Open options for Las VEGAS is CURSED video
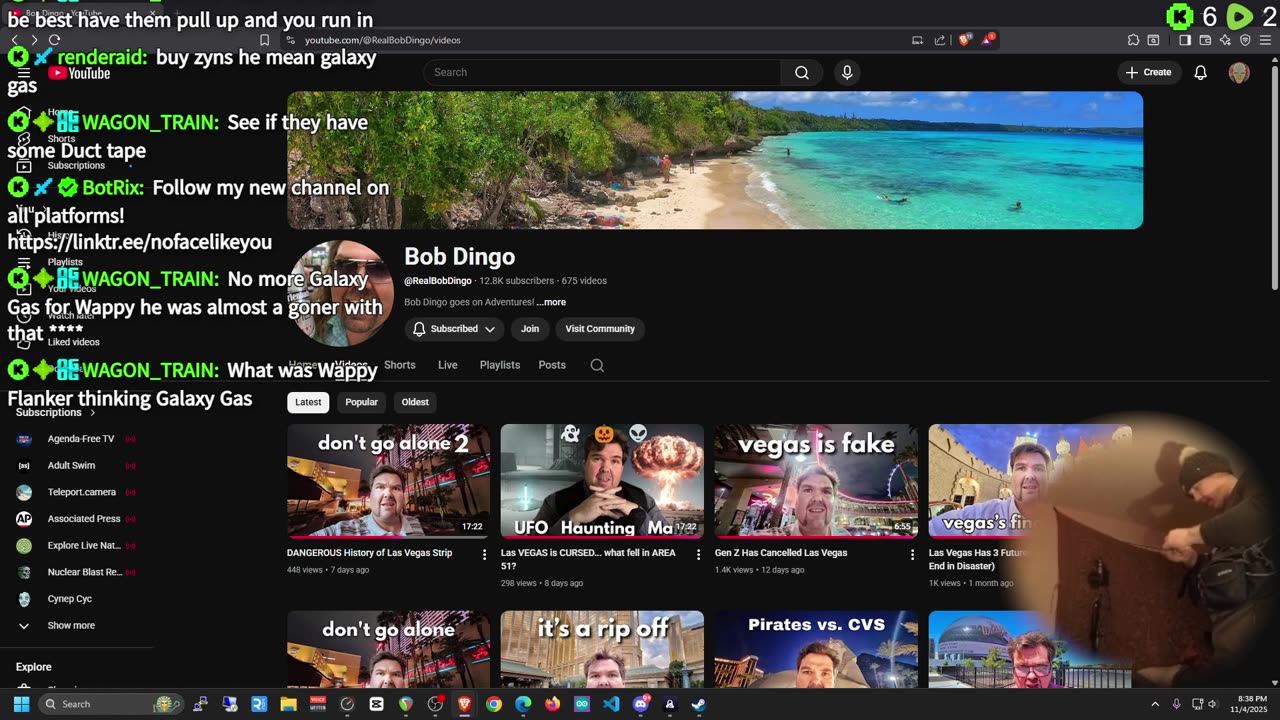The width and height of the screenshot is (1280, 720). point(699,554)
